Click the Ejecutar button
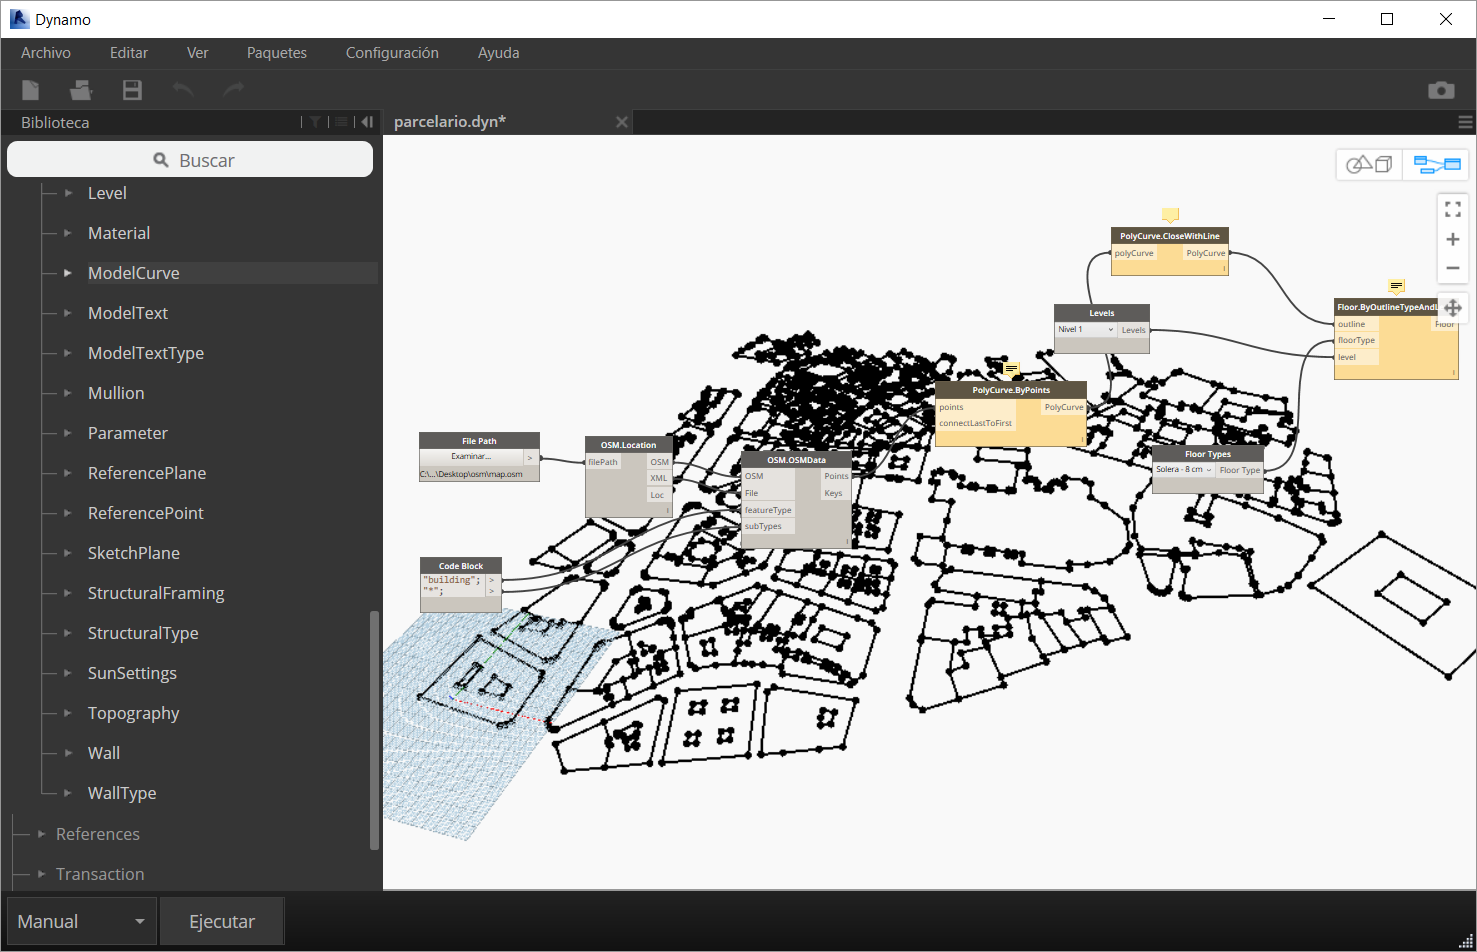Viewport: 1477px width, 952px height. point(222,921)
